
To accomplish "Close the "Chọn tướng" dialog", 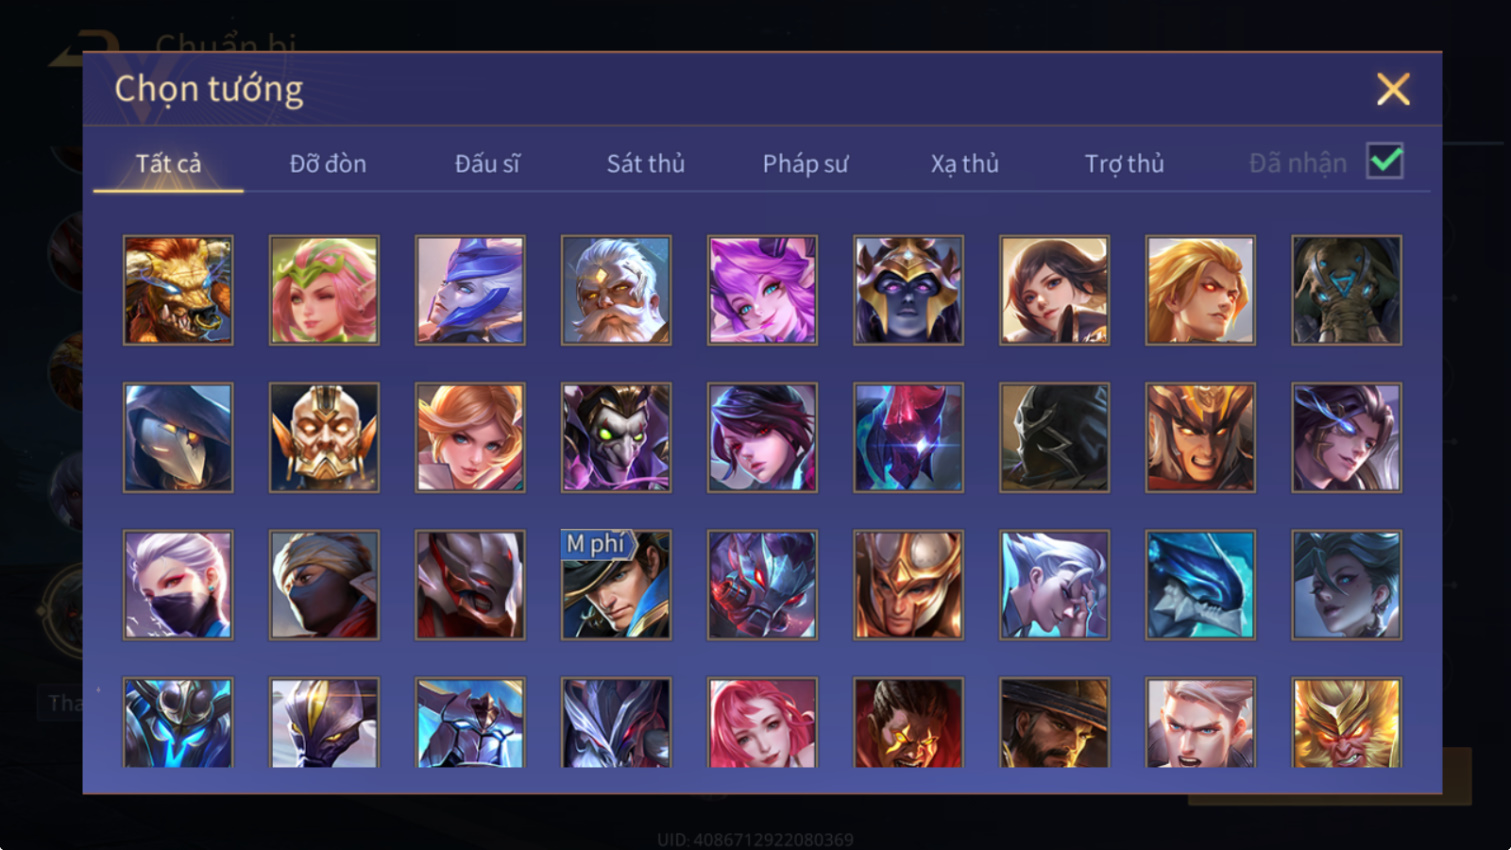I will pyautogui.click(x=1393, y=89).
